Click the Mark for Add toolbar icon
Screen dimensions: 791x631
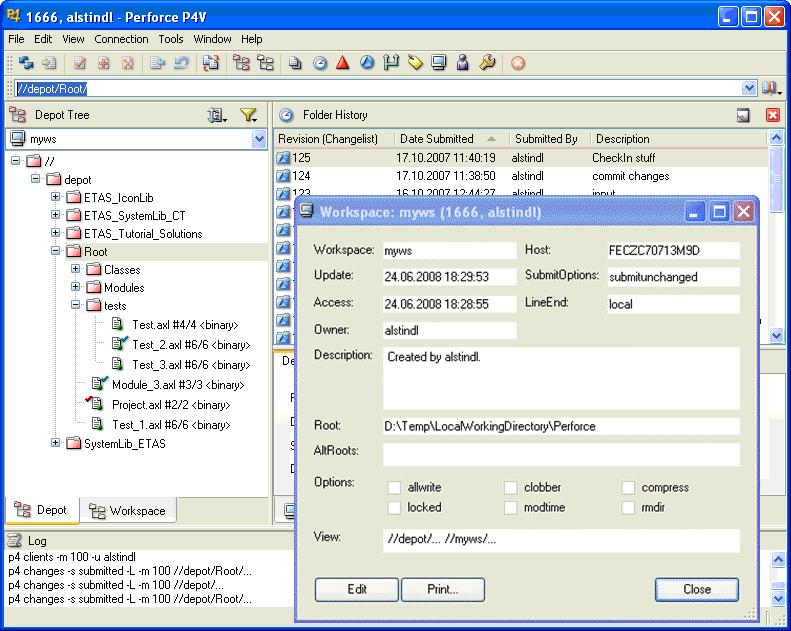[103, 63]
